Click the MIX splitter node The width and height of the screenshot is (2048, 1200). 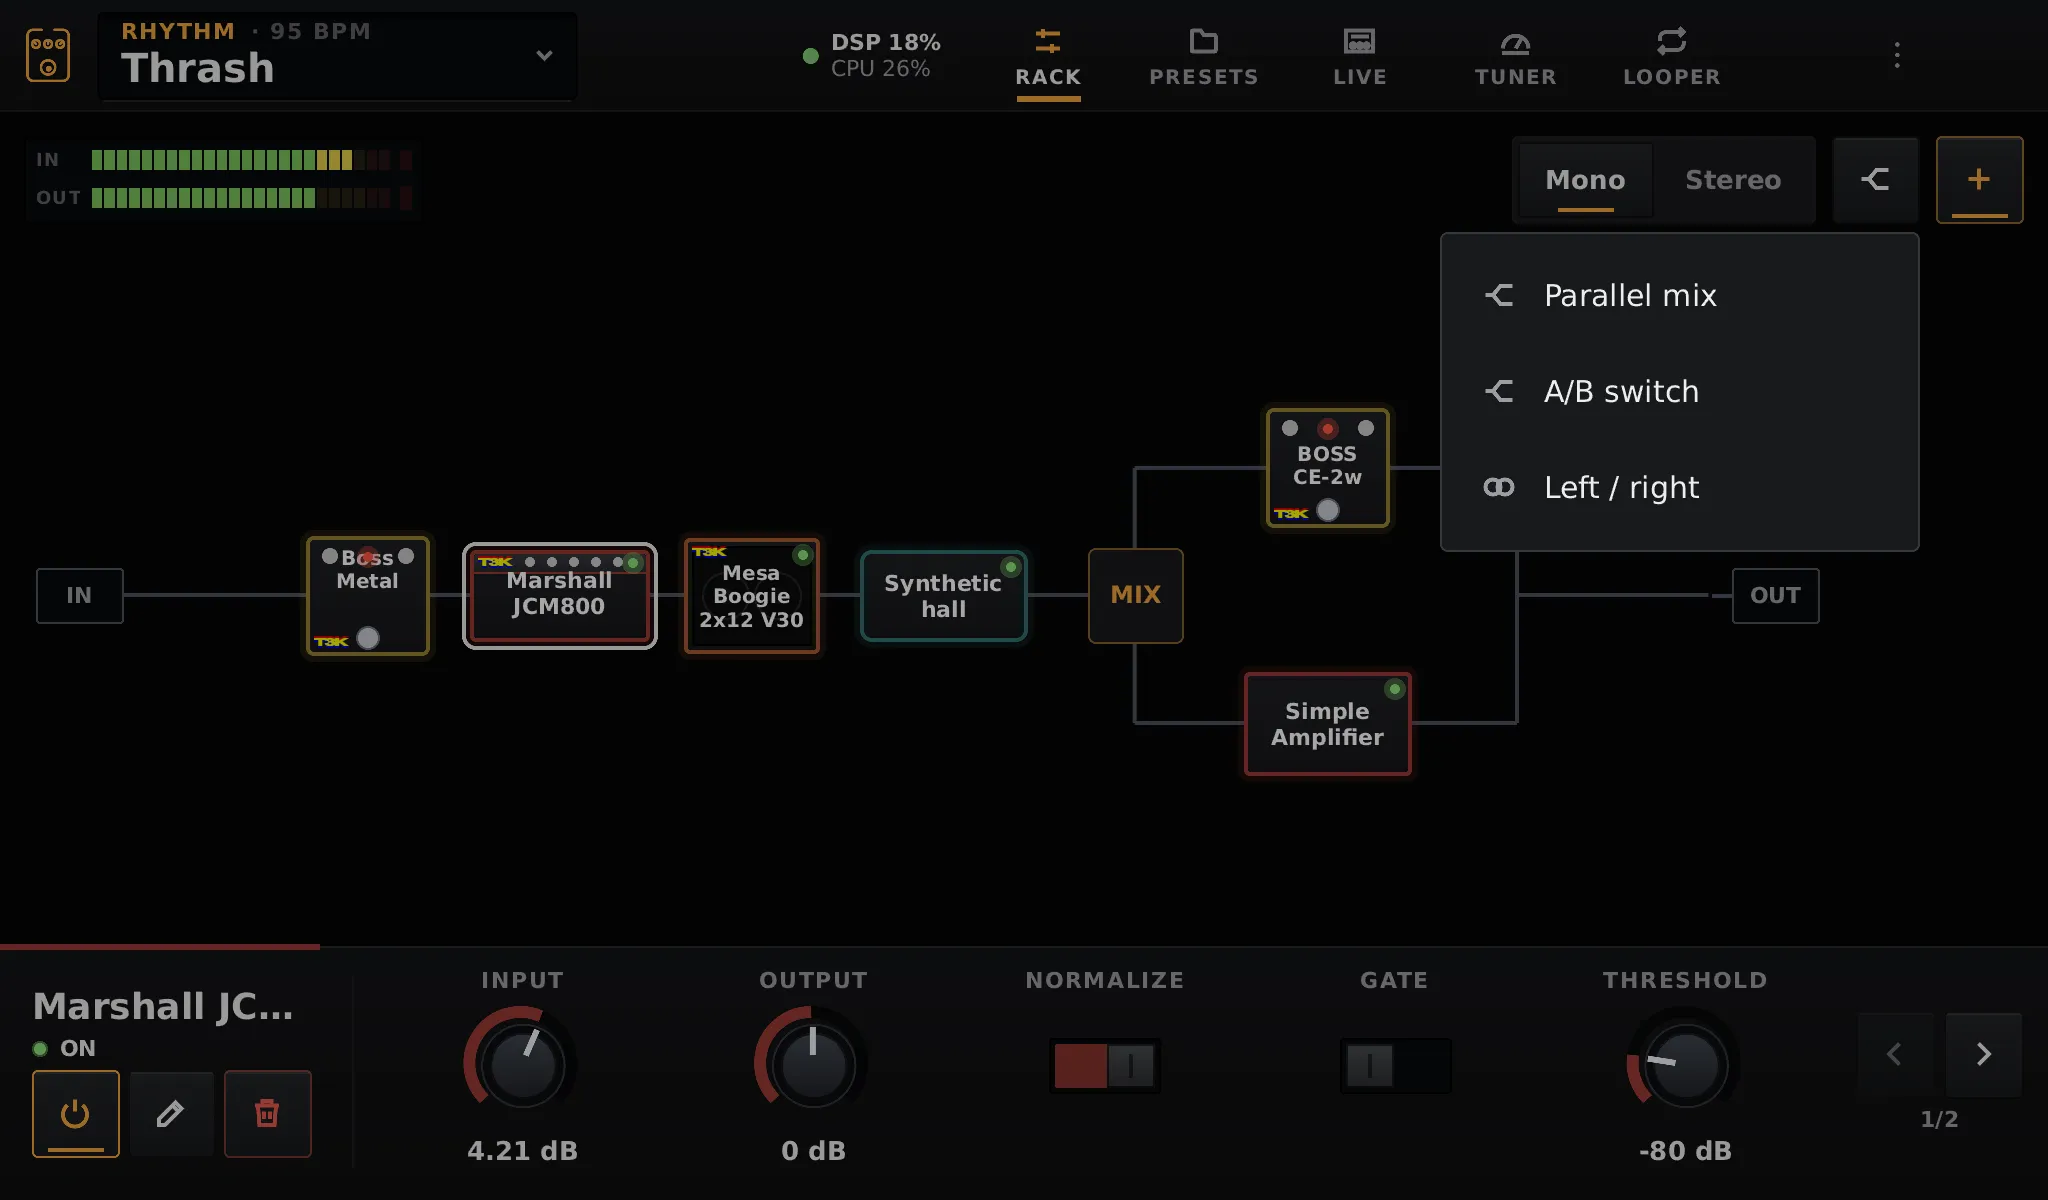1135,595
